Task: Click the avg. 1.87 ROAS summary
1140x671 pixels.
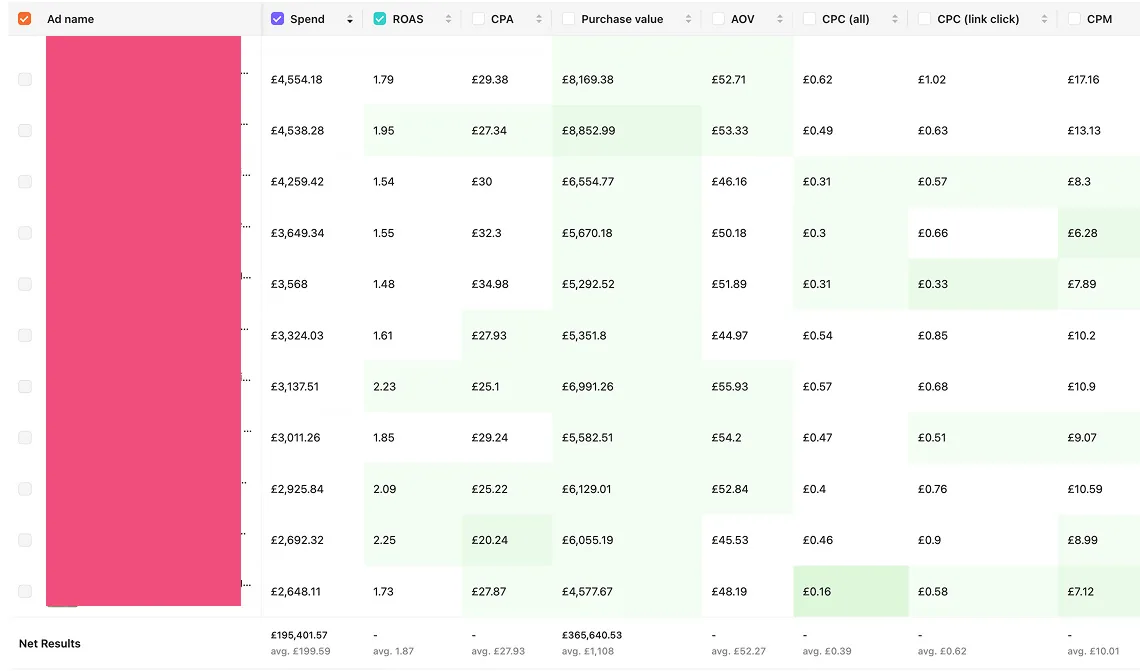Action: 393,651
